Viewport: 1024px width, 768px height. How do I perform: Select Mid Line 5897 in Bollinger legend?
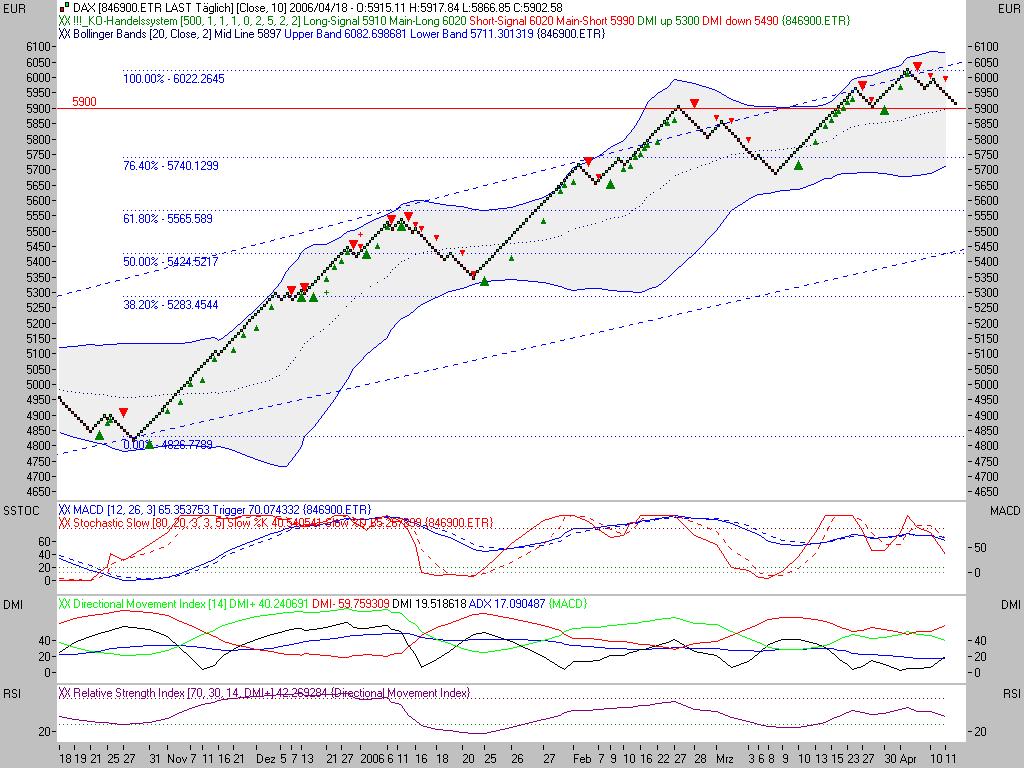(248, 33)
